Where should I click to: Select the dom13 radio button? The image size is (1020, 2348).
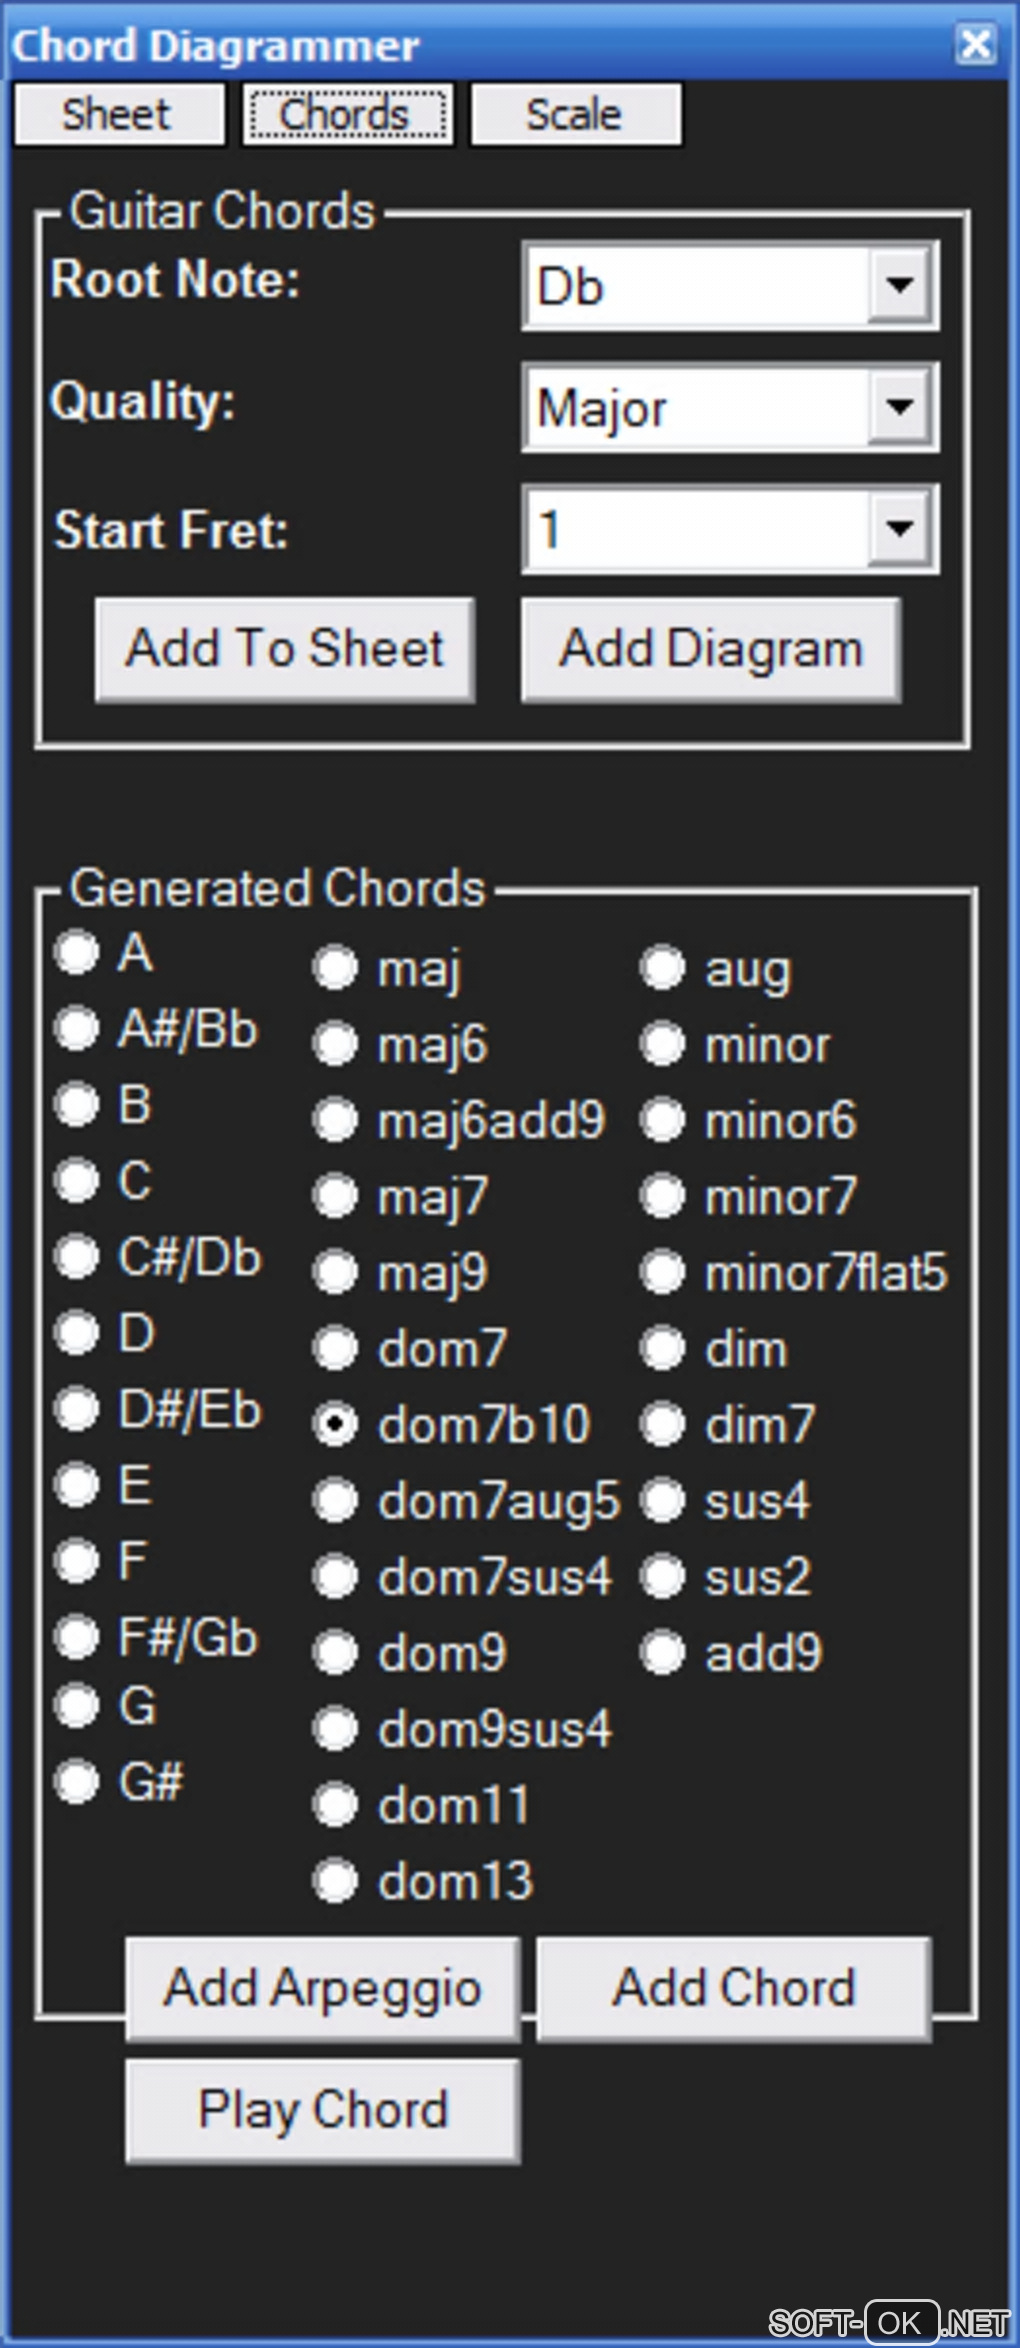[336, 1881]
